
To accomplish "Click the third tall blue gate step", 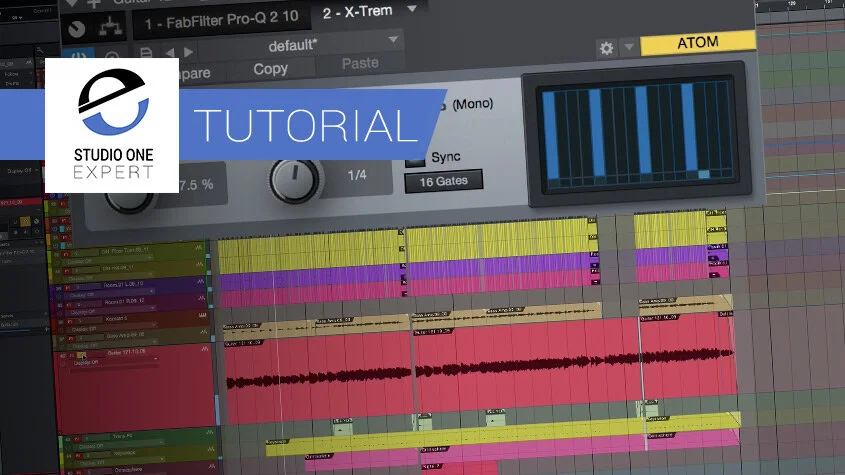I will pos(642,130).
